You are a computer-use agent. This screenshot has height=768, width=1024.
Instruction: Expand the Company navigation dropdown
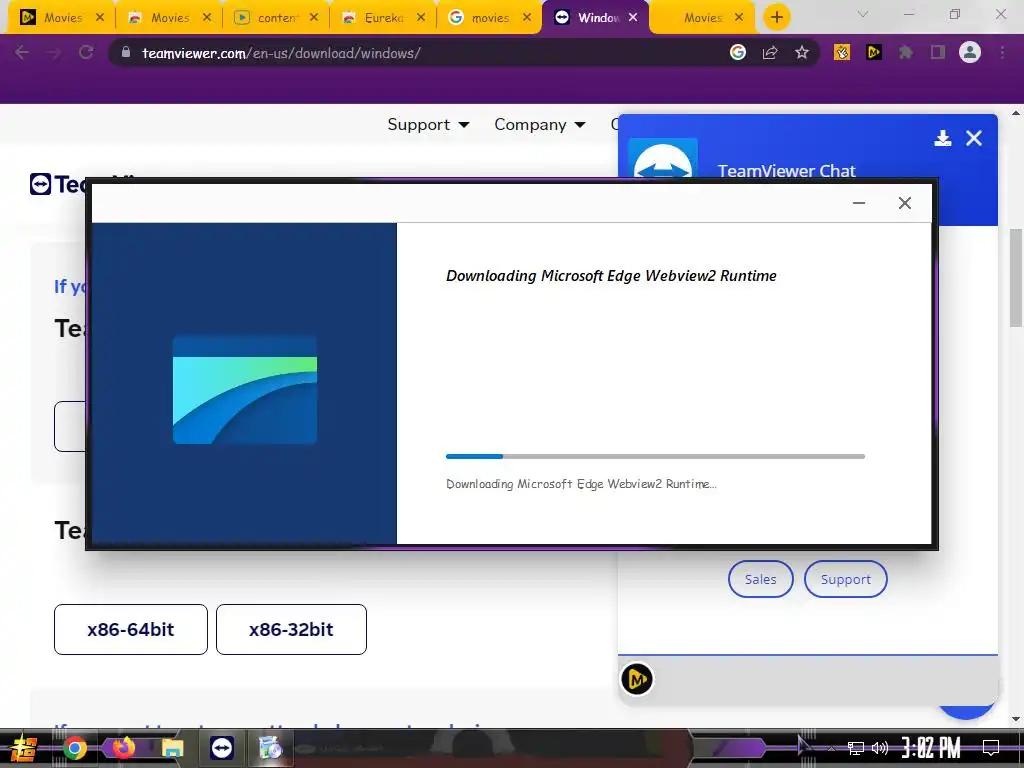539,125
